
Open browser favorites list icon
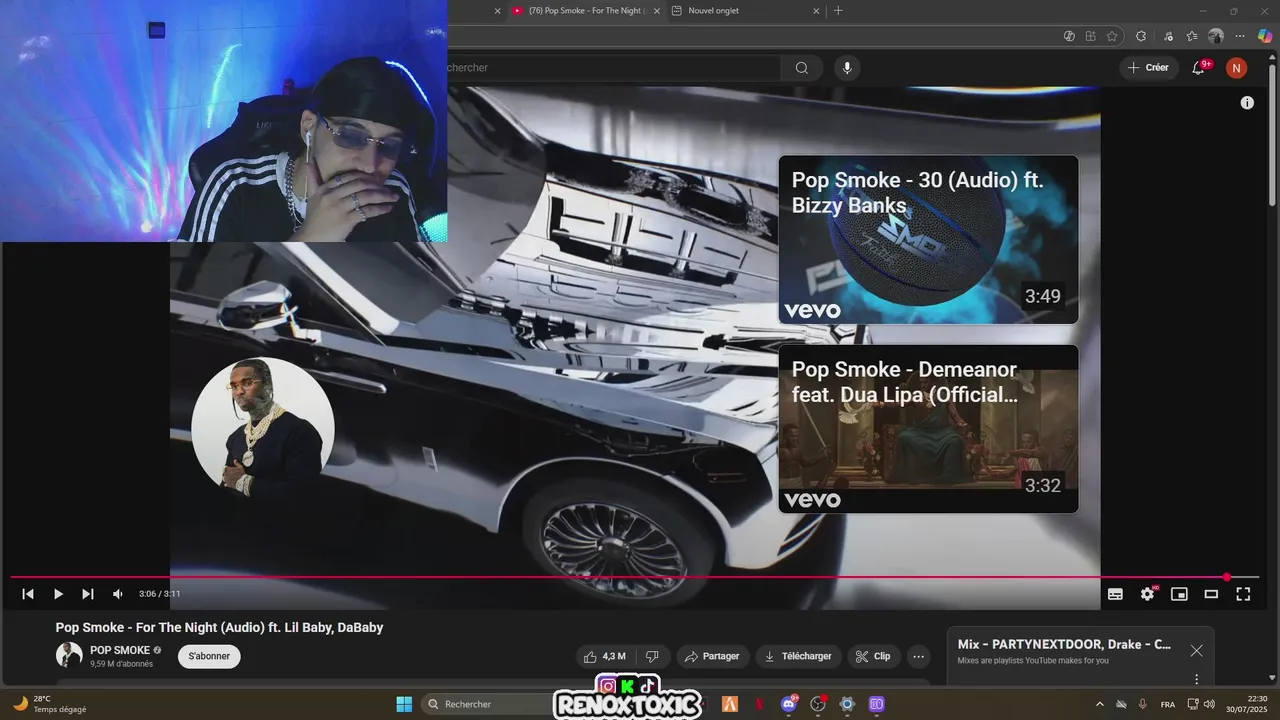pos(1192,36)
